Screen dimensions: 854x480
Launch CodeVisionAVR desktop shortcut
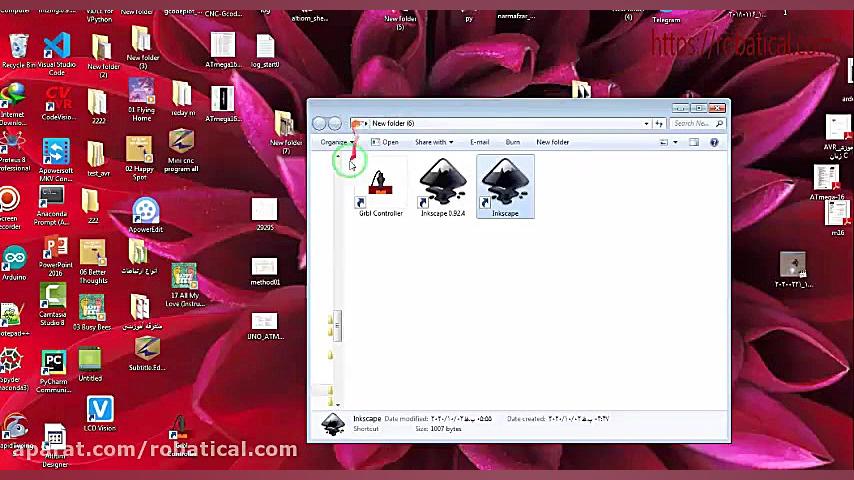(58, 102)
